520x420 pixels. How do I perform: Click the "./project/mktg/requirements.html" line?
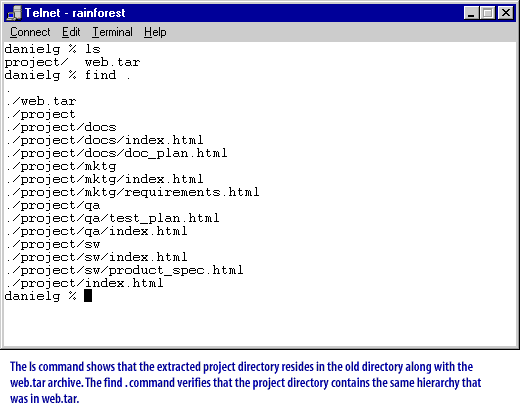point(133,192)
